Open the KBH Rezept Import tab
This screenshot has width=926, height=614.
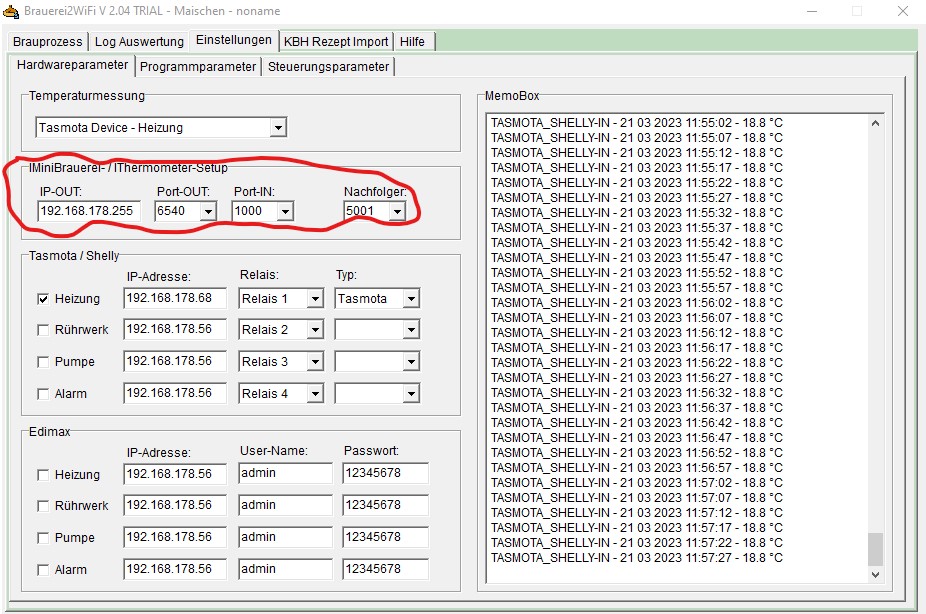point(336,42)
